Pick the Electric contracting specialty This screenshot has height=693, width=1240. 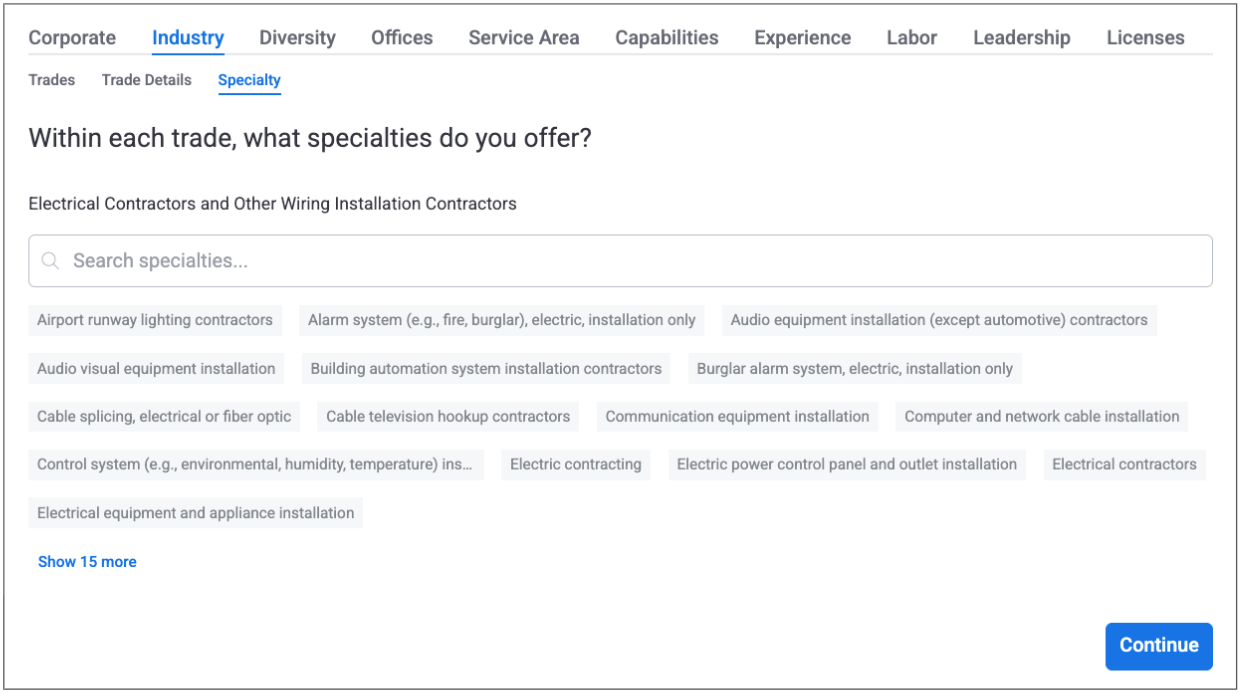pos(575,464)
